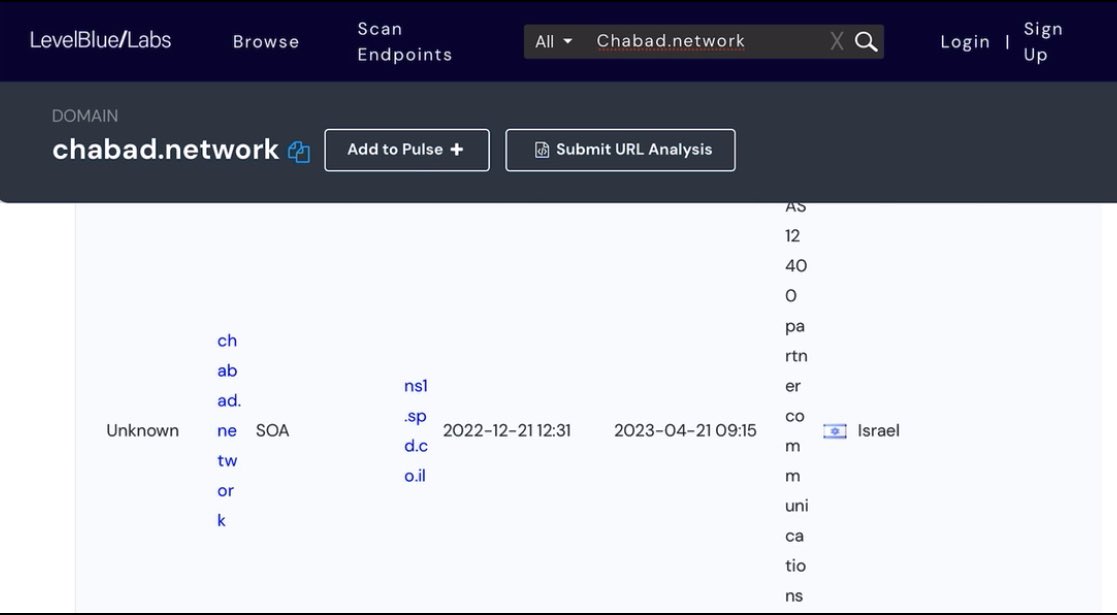This screenshot has width=1117, height=615.
Task: Clear the search field with the X icon
Action: pyautogui.click(x=837, y=41)
